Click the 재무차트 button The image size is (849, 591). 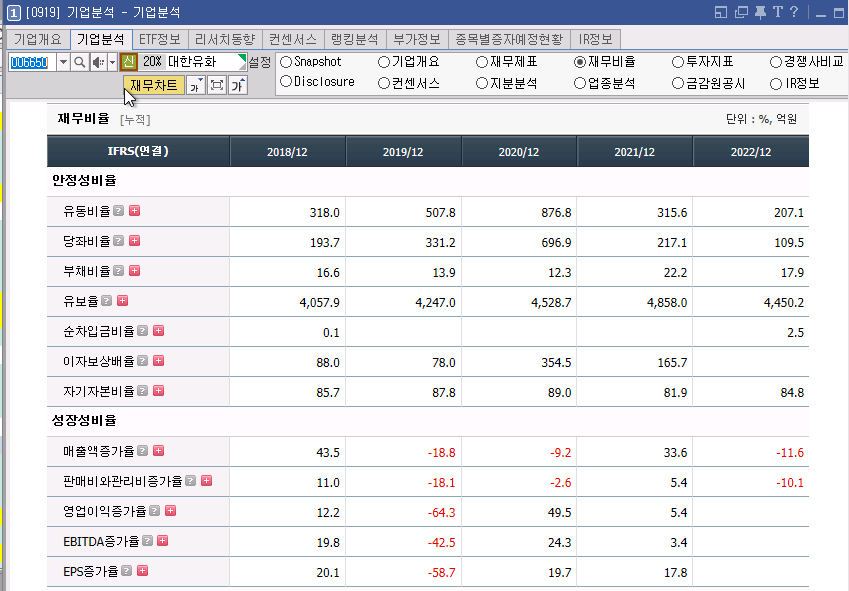point(154,85)
